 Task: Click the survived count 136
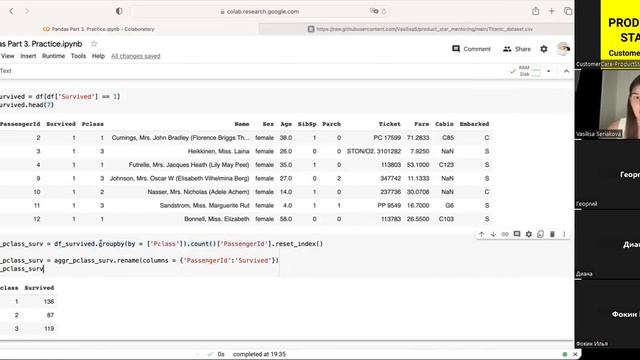click(49, 302)
